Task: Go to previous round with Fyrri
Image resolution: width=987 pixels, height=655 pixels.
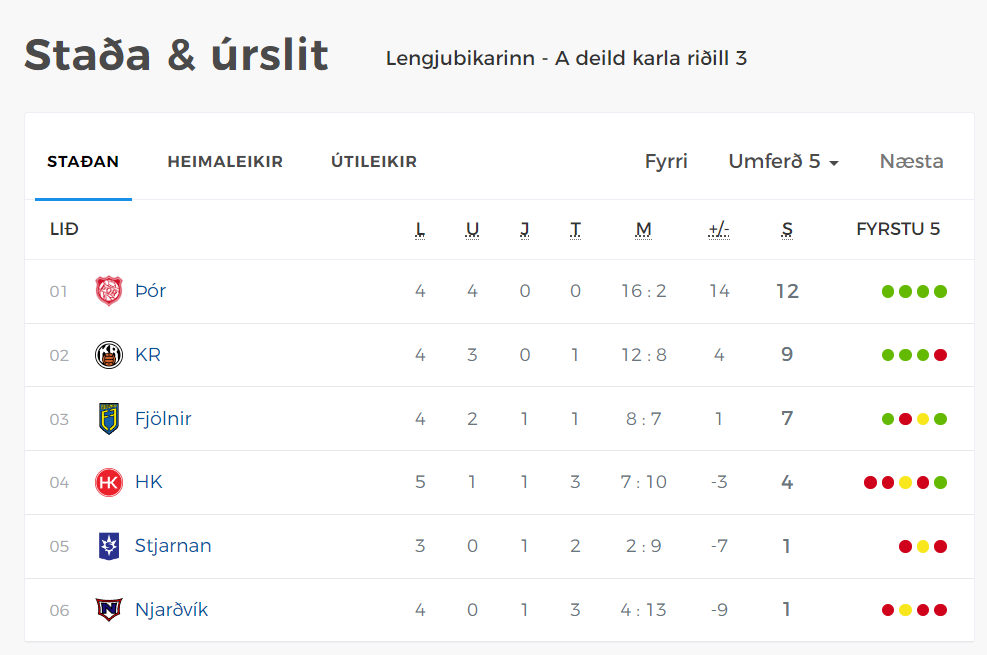Action: pyautogui.click(x=666, y=161)
